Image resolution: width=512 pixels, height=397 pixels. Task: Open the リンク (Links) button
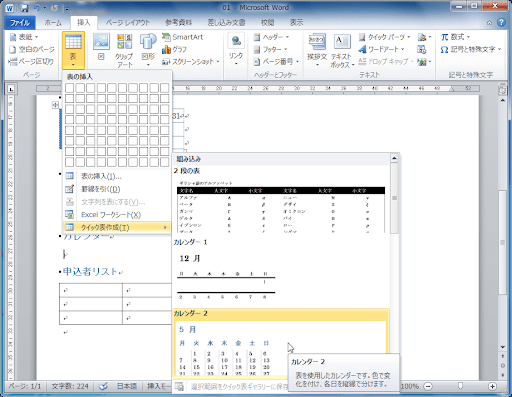tap(236, 49)
